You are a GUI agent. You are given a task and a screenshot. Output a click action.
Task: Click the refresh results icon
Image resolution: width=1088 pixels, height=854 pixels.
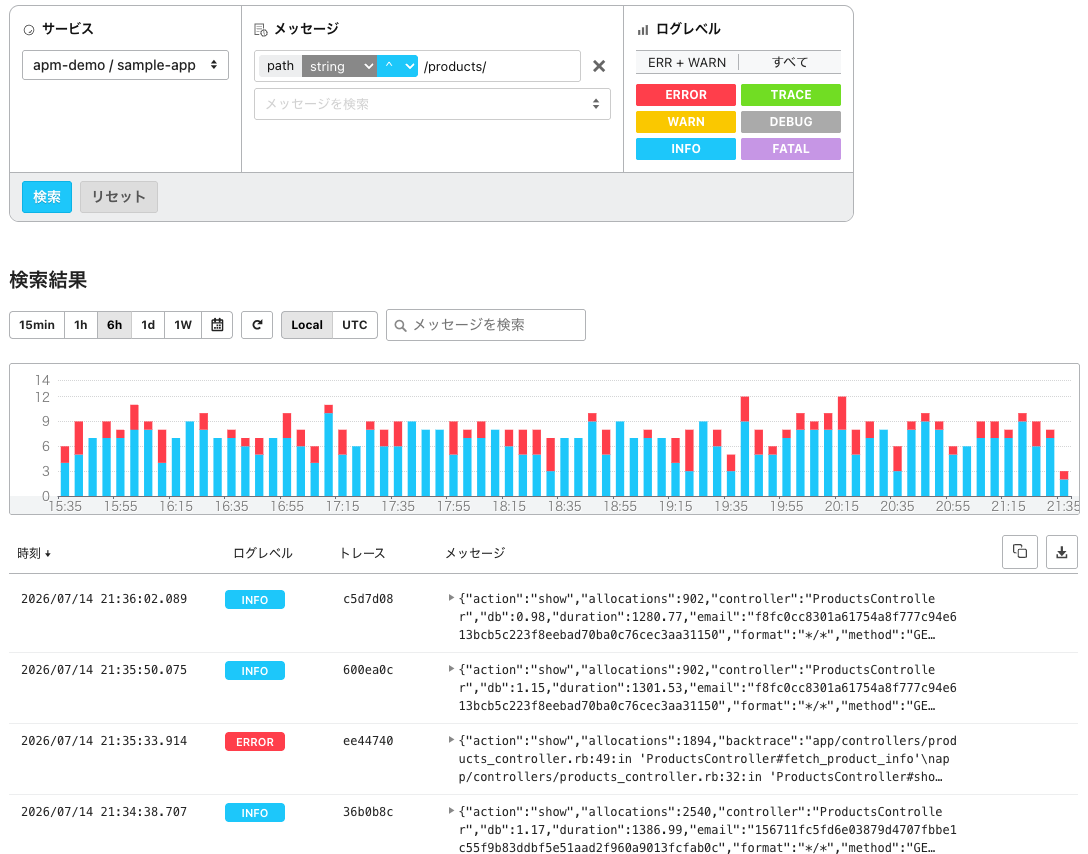click(257, 325)
